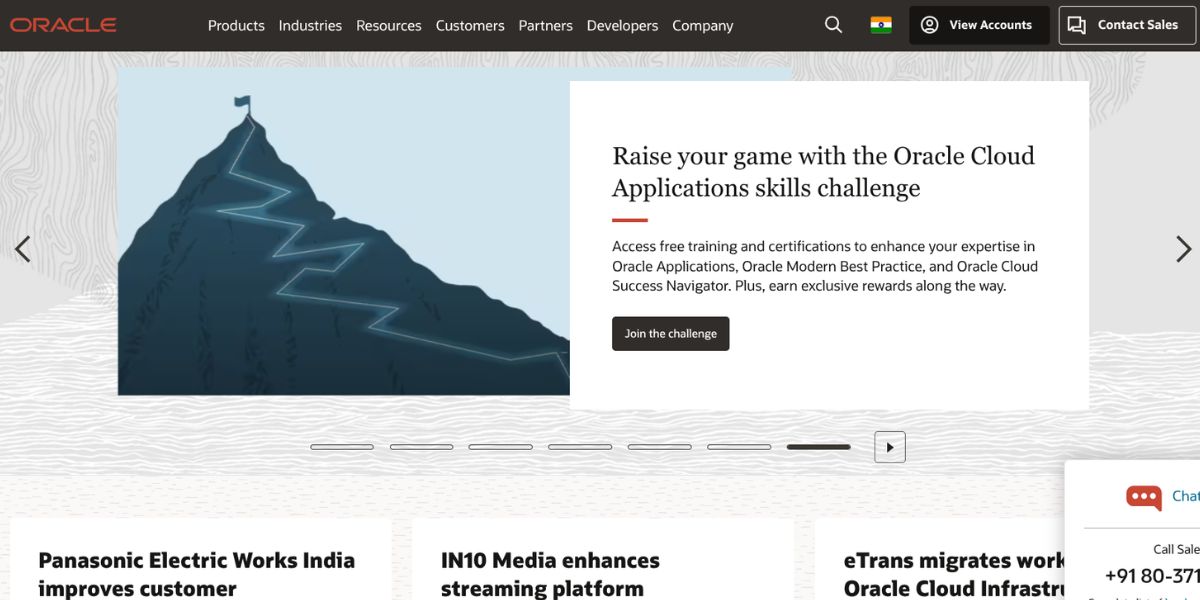The image size is (1200, 600).
Task: Select the first carousel slide indicator
Action: pyautogui.click(x=342, y=447)
